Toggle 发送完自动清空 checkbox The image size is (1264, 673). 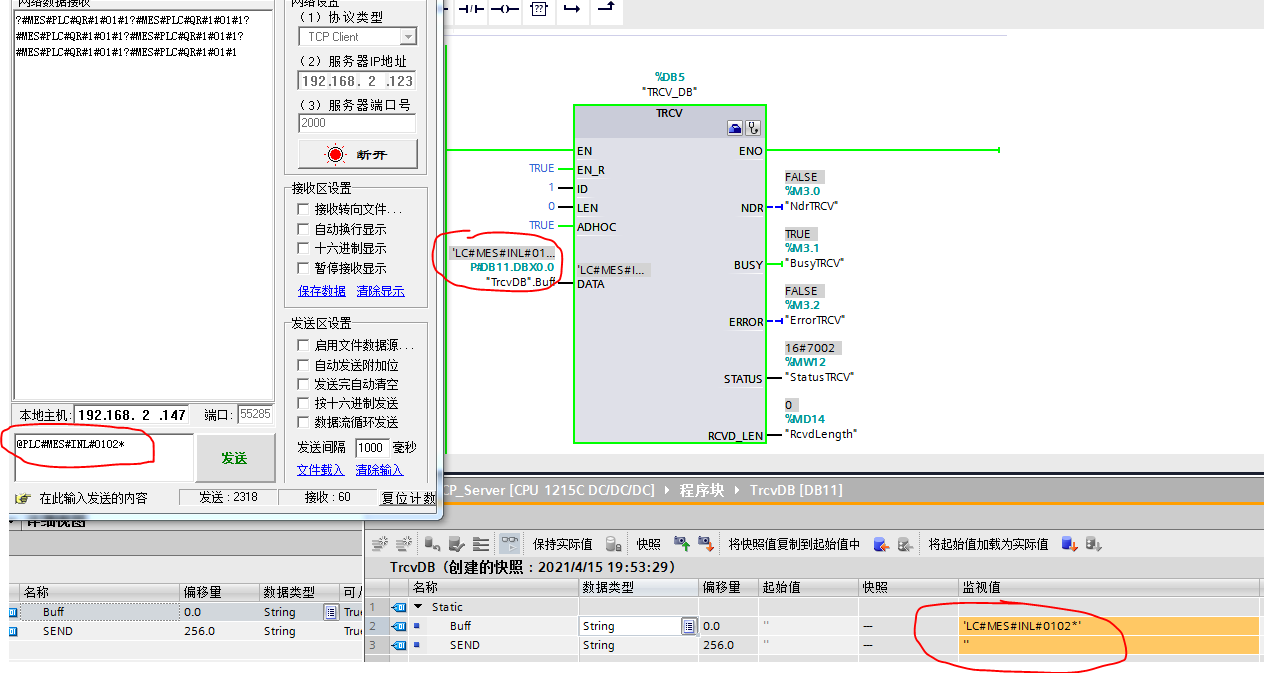tap(303, 384)
